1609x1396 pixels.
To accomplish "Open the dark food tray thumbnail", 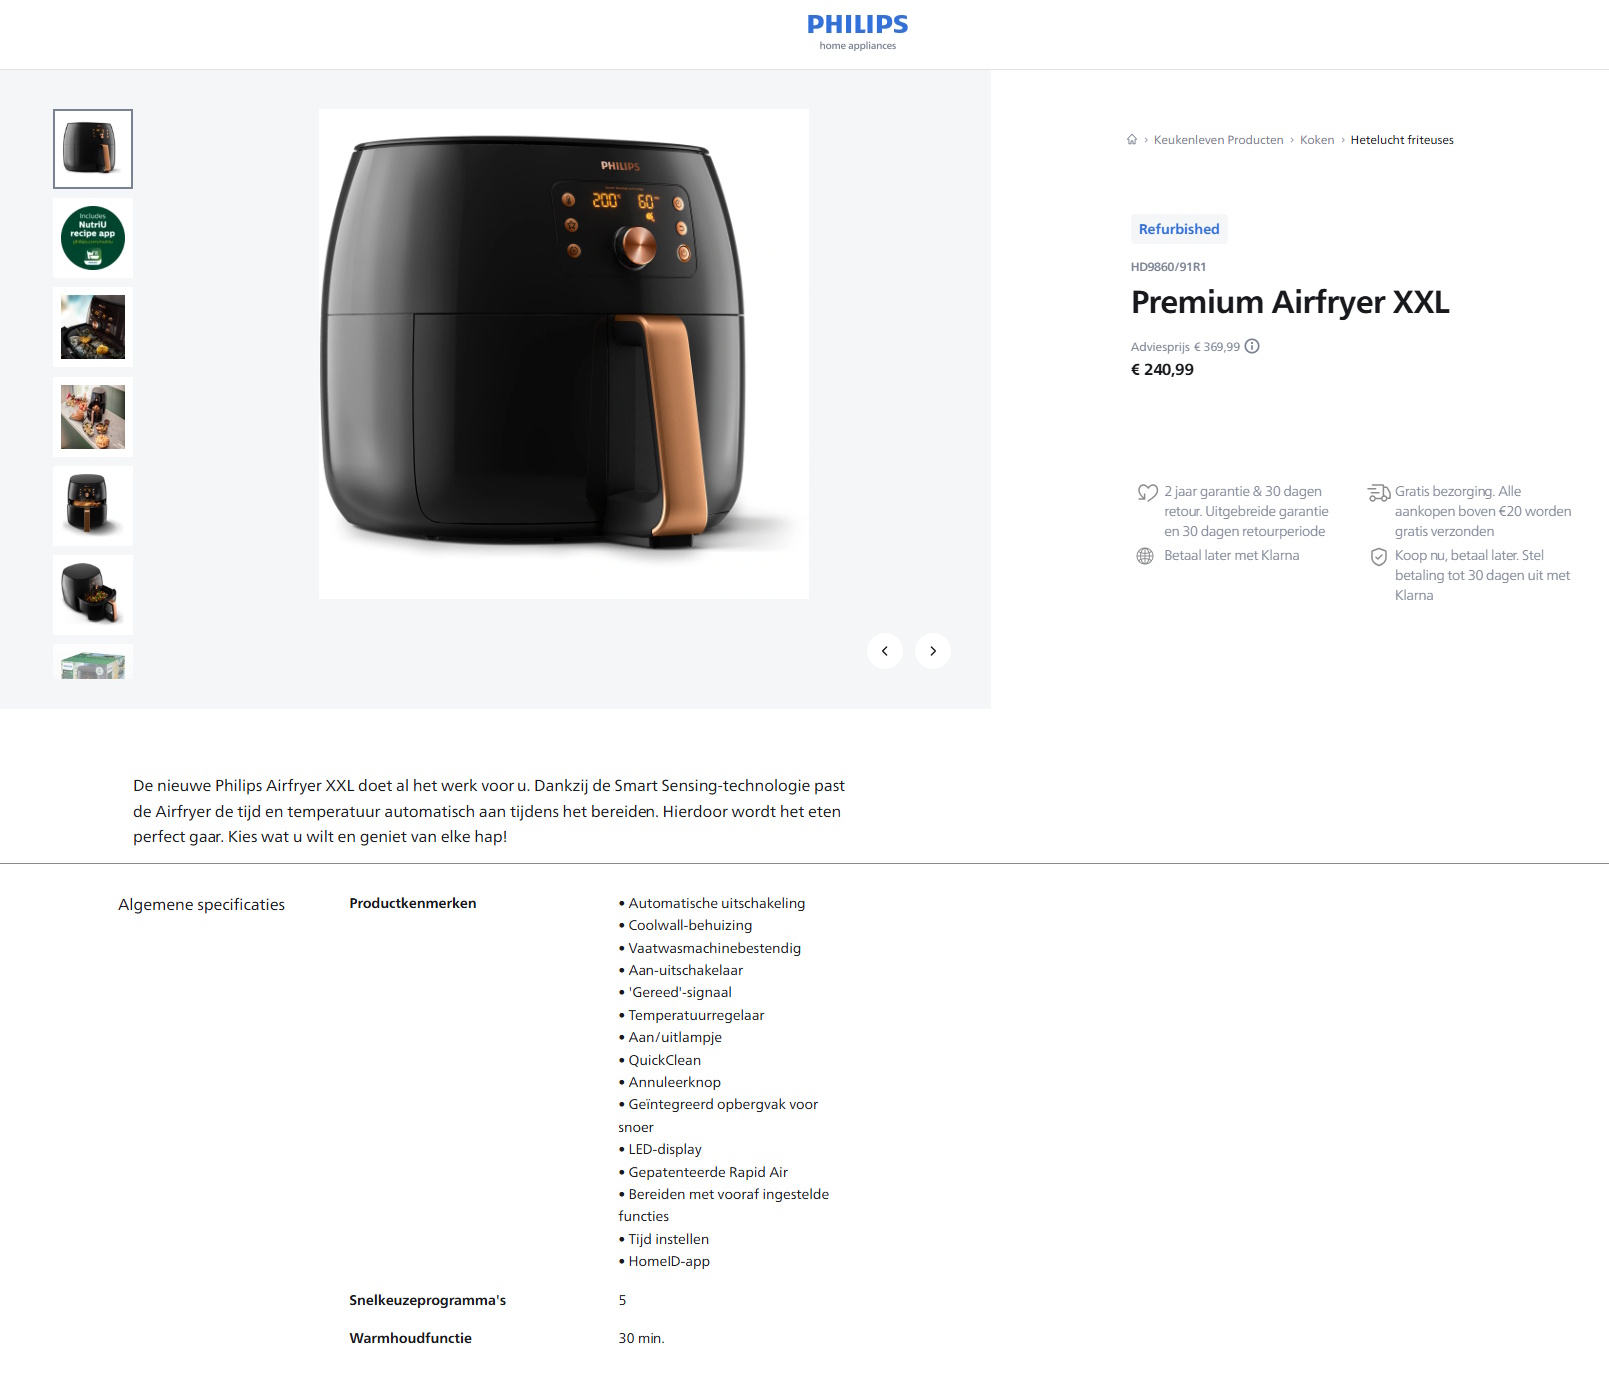I will coord(93,327).
